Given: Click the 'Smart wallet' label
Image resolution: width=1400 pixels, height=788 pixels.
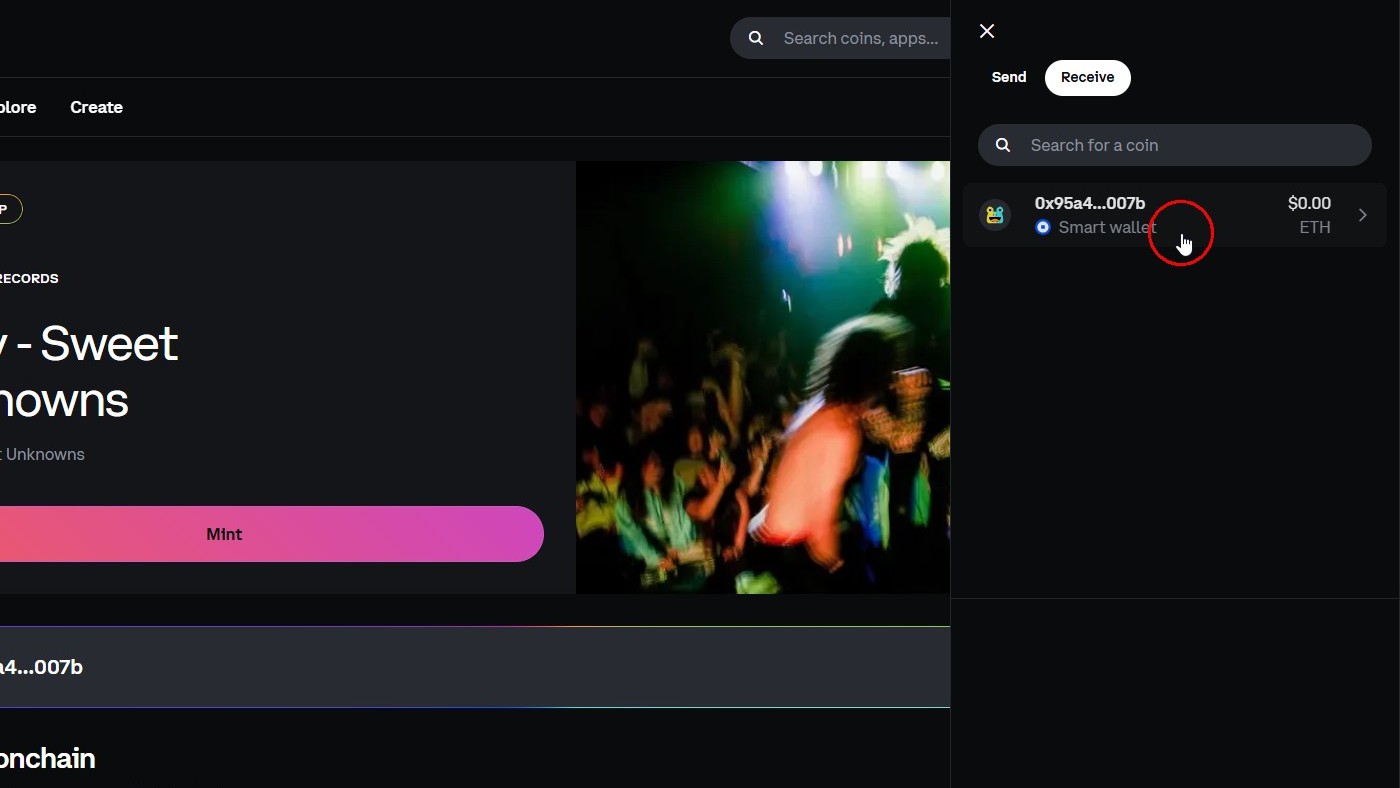Looking at the screenshot, I should point(1107,227).
